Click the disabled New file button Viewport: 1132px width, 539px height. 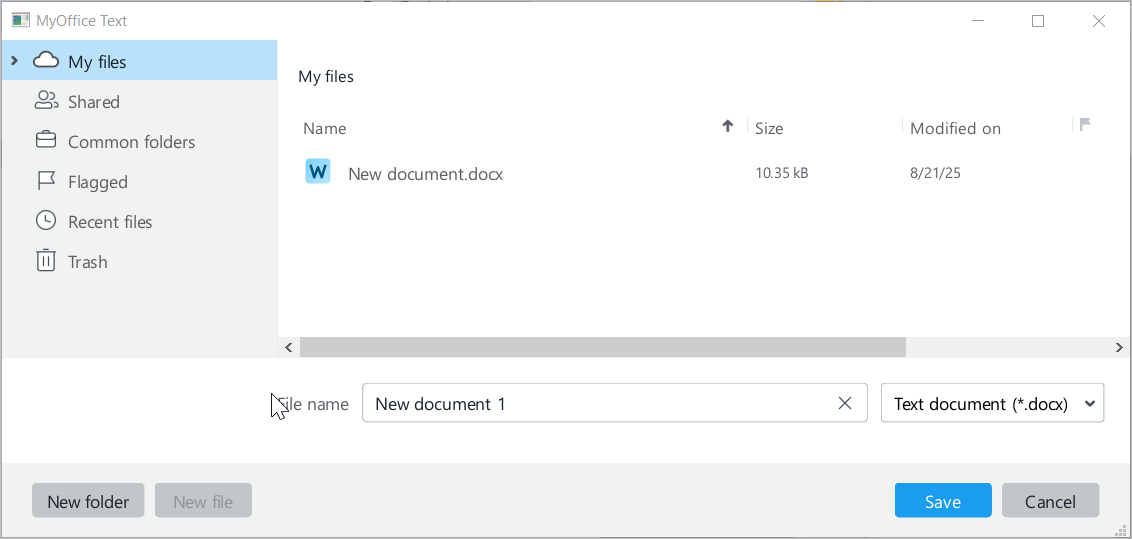tap(203, 501)
